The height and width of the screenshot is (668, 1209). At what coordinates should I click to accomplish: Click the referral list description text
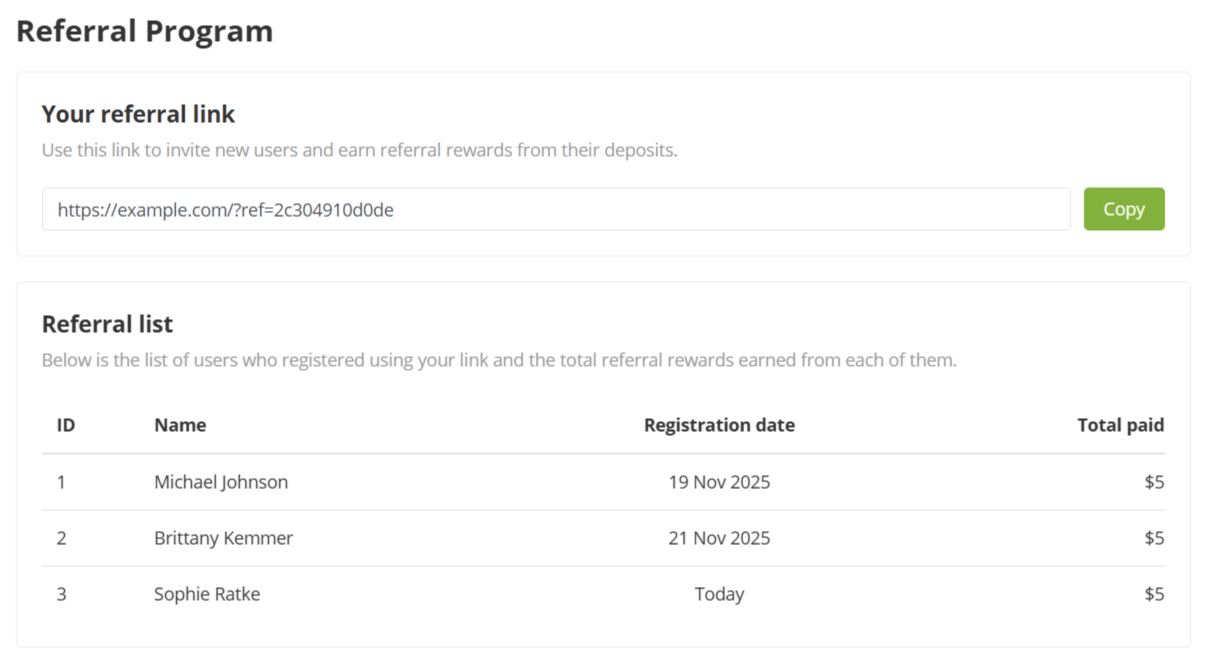499,360
